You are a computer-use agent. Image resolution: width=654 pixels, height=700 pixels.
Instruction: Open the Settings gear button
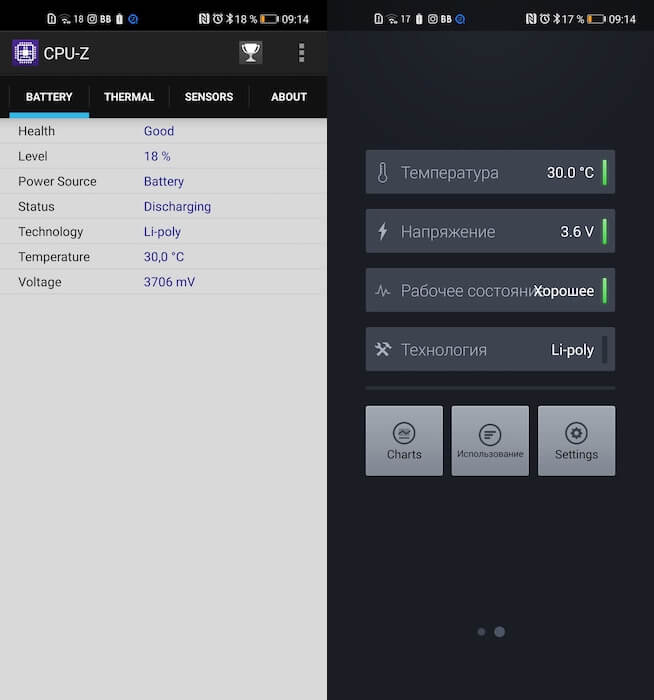(x=576, y=441)
